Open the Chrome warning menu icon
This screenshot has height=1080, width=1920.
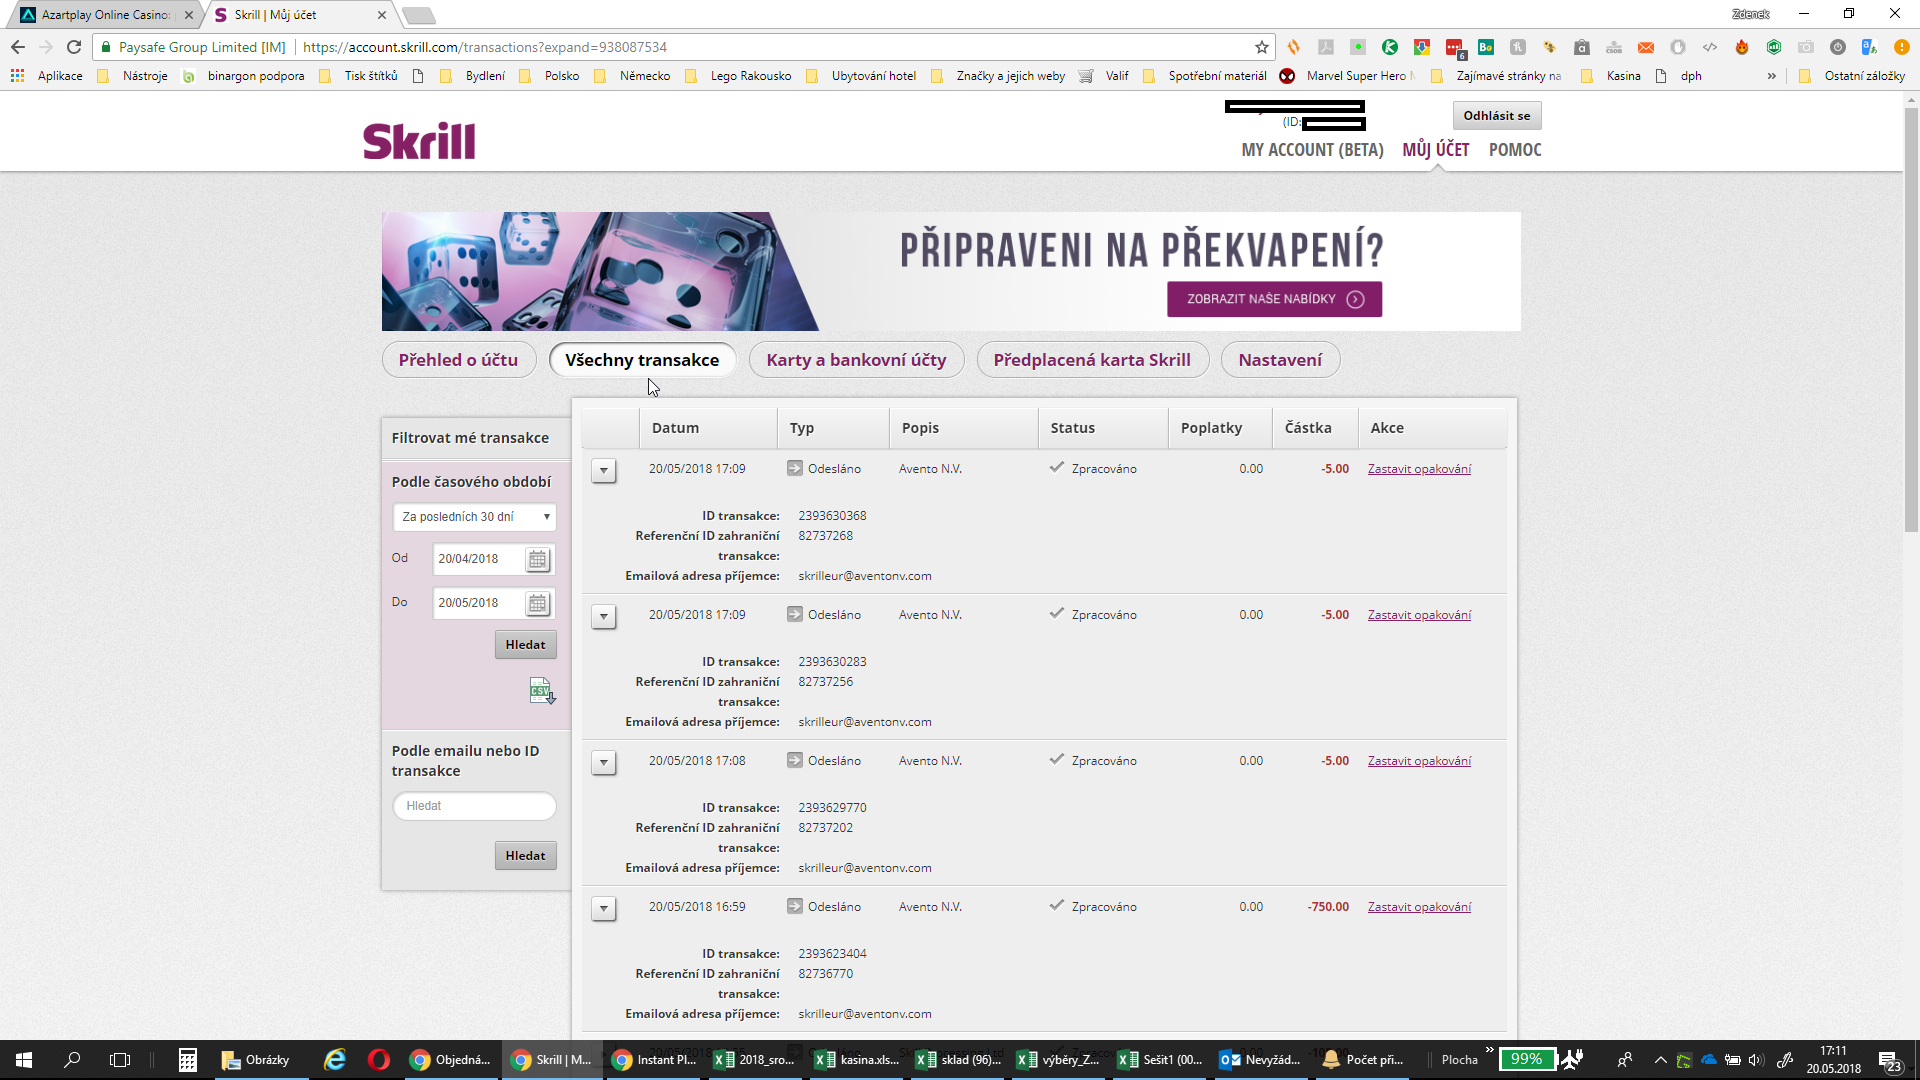point(1901,47)
